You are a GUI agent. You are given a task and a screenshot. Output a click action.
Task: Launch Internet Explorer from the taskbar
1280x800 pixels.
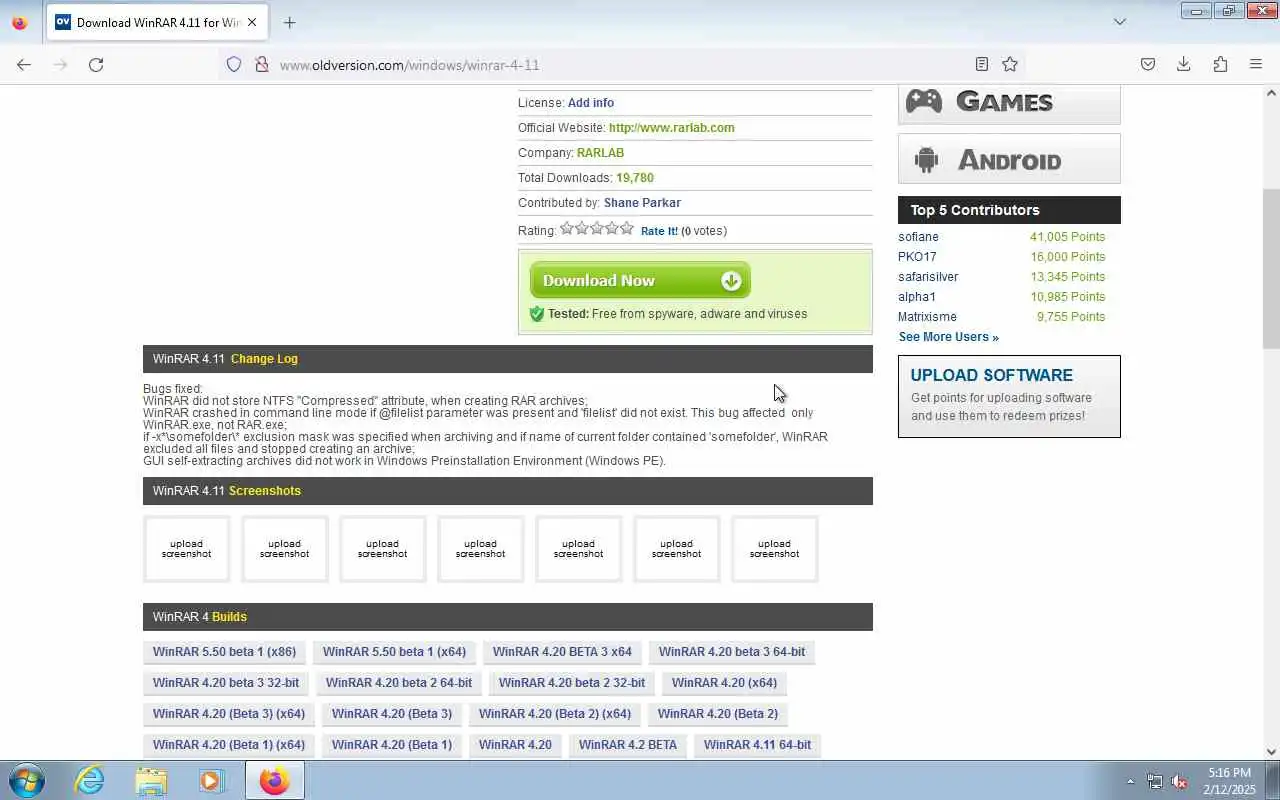90,780
